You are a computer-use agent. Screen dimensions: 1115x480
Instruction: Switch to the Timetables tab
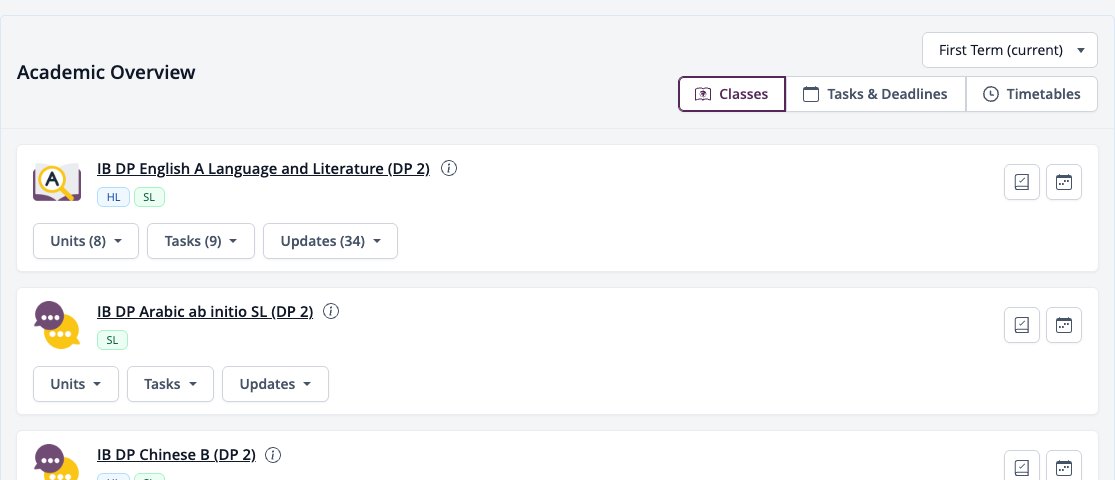pos(1032,94)
